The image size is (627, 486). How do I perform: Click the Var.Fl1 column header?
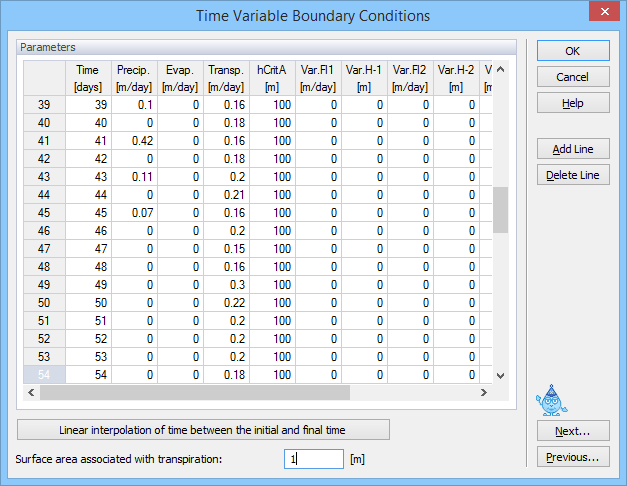pyautogui.click(x=318, y=78)
